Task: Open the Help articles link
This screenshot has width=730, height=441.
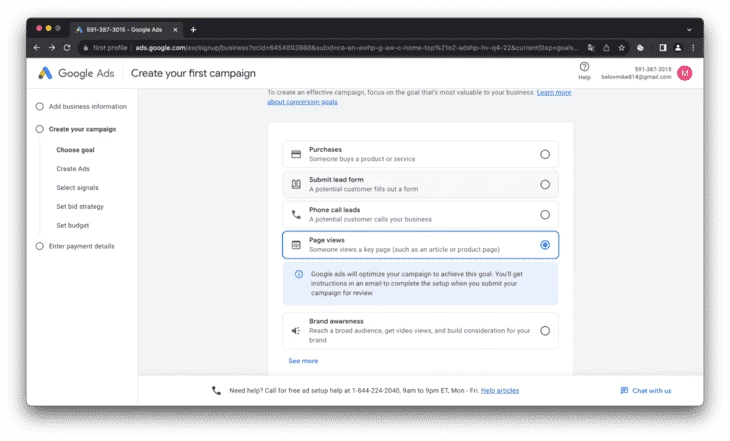Action: [500, 391]
